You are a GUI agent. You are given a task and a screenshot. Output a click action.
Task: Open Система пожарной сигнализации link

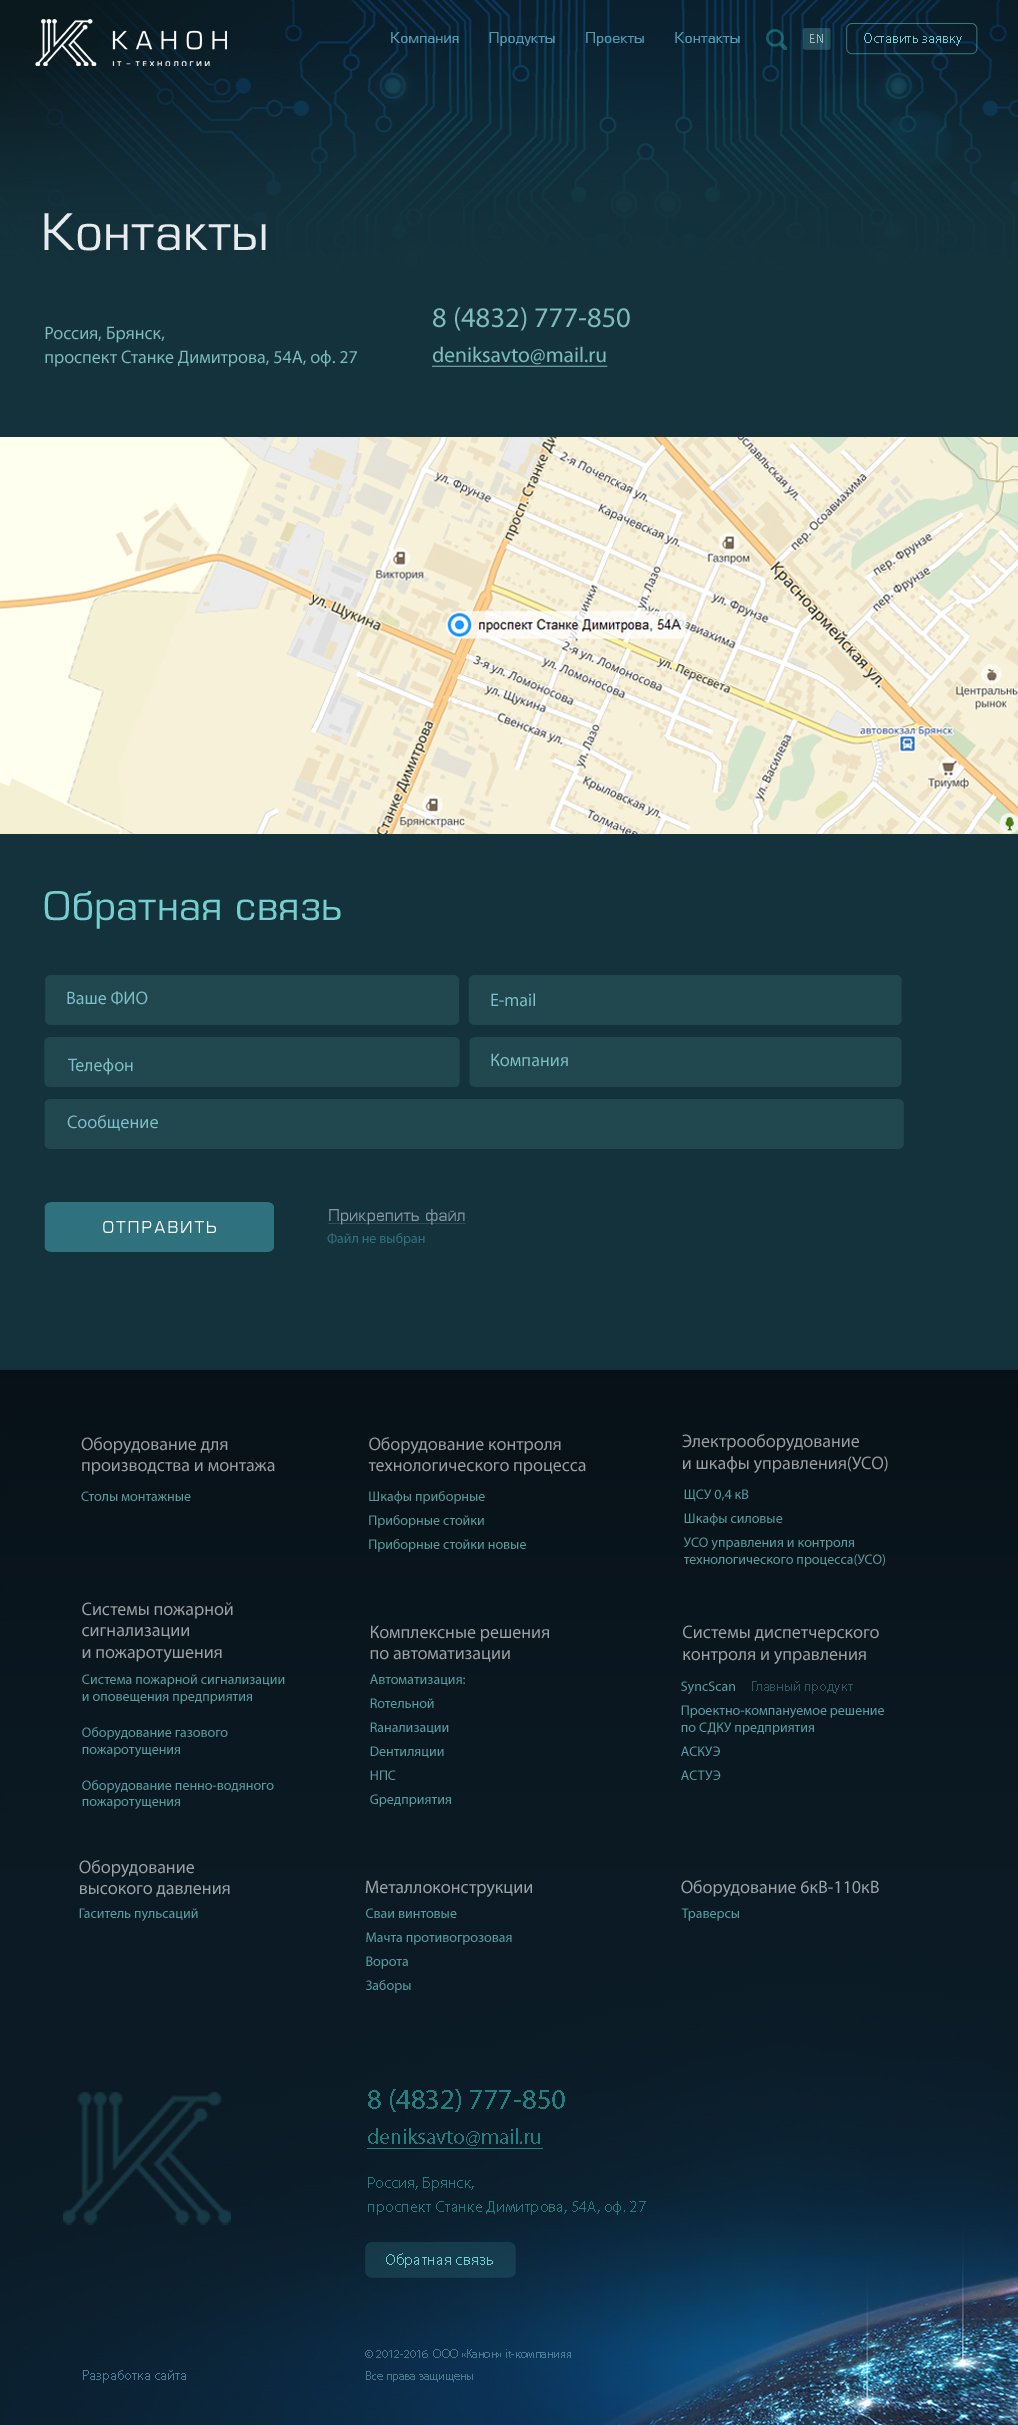pos(183,1688)
